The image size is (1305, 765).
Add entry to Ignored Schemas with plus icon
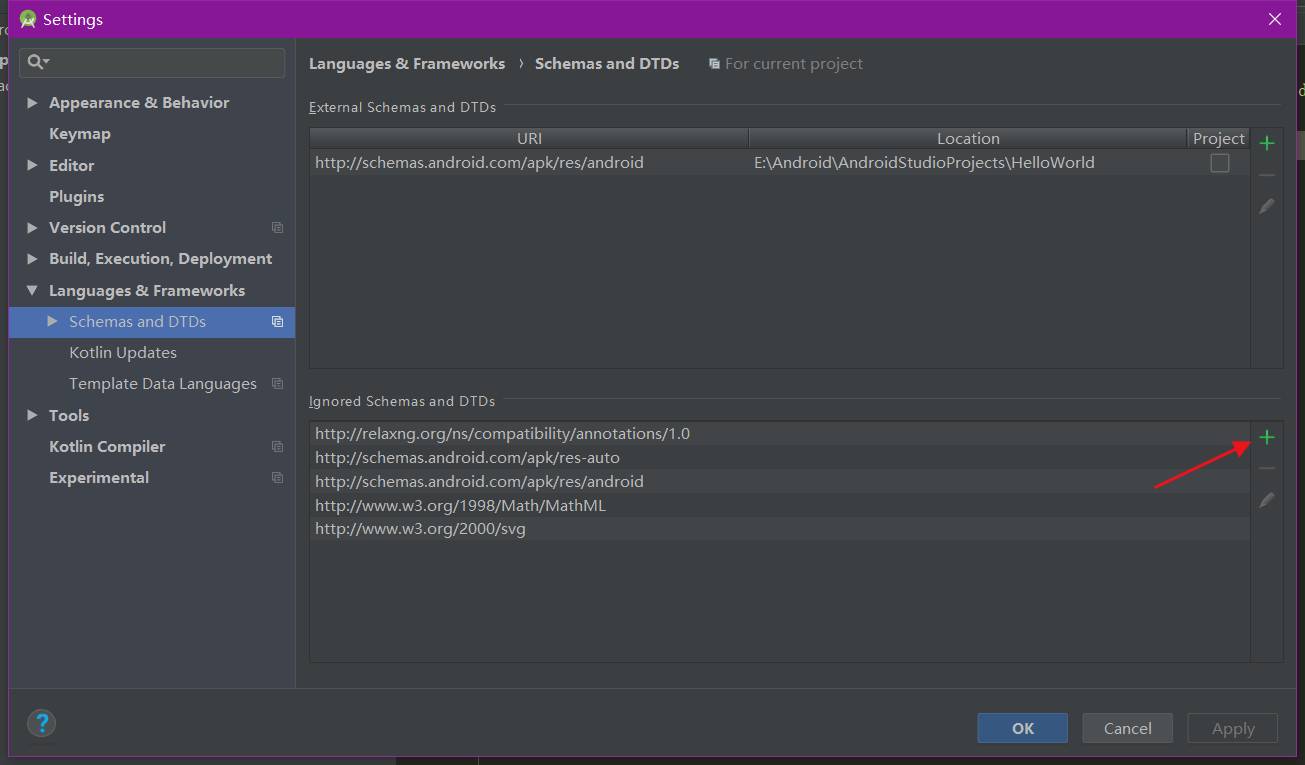point(1266,437)
